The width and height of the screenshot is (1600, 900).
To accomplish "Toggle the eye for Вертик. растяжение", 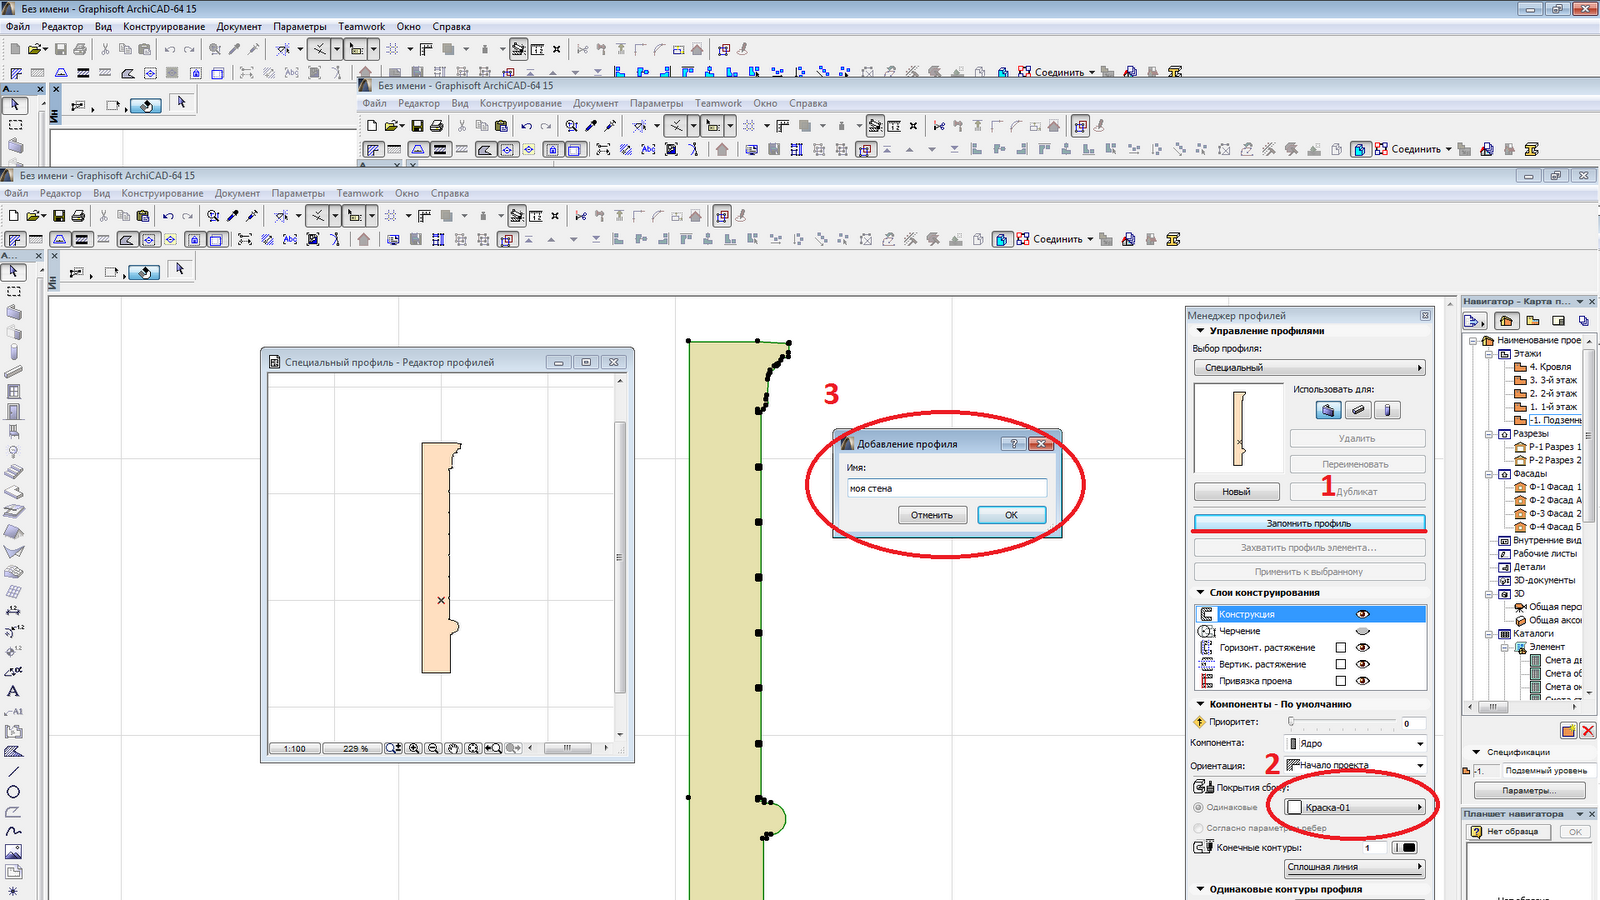I will (1362, 664).
